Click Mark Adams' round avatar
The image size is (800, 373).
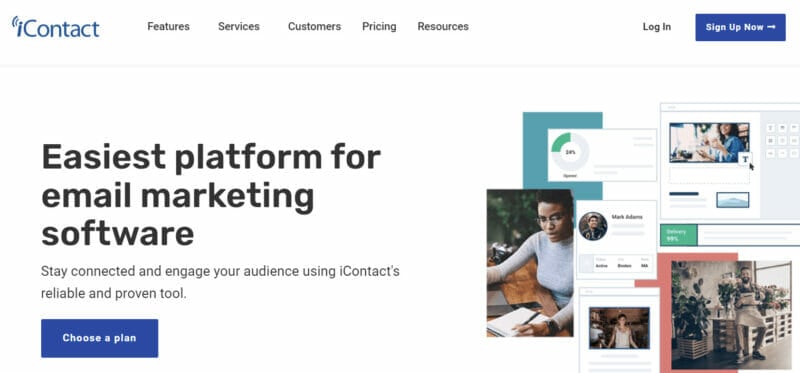[593, 226]
